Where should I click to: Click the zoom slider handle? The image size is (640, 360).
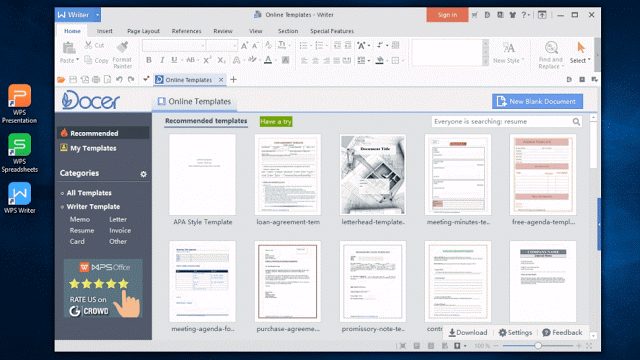[538, 346]
